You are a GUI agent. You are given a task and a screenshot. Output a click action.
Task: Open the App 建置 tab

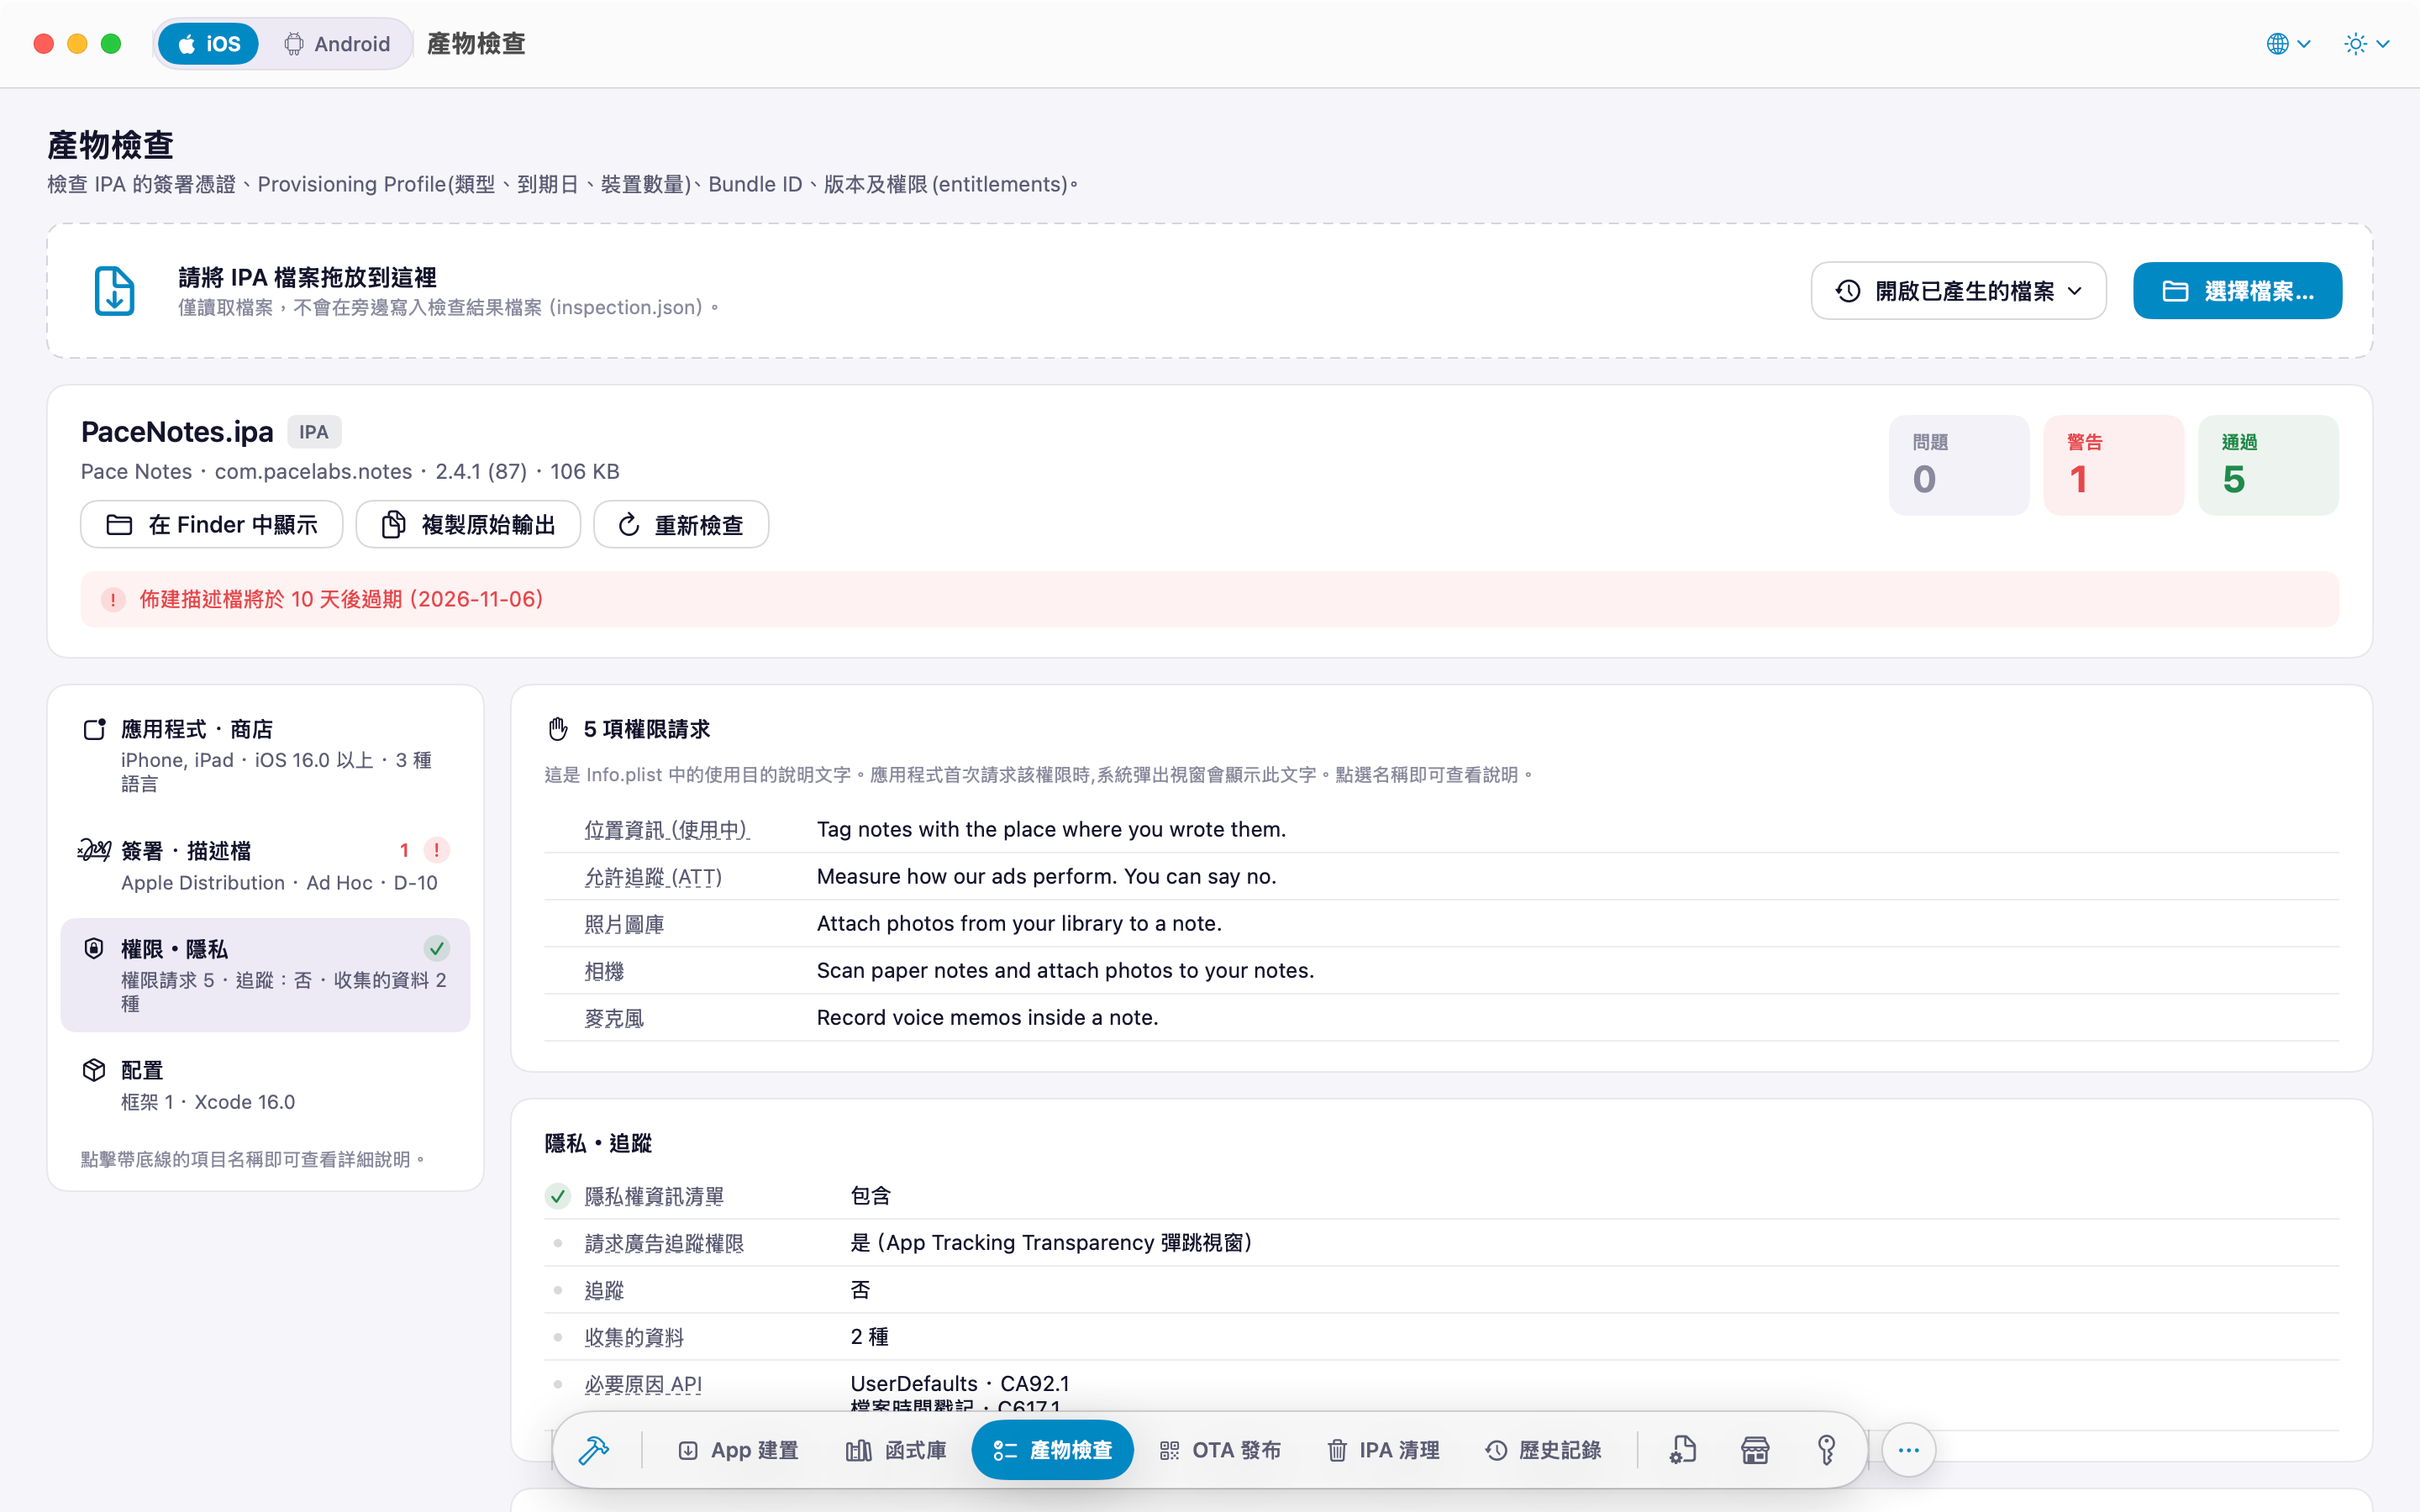pyautogui.click(x=738, y=1450)
